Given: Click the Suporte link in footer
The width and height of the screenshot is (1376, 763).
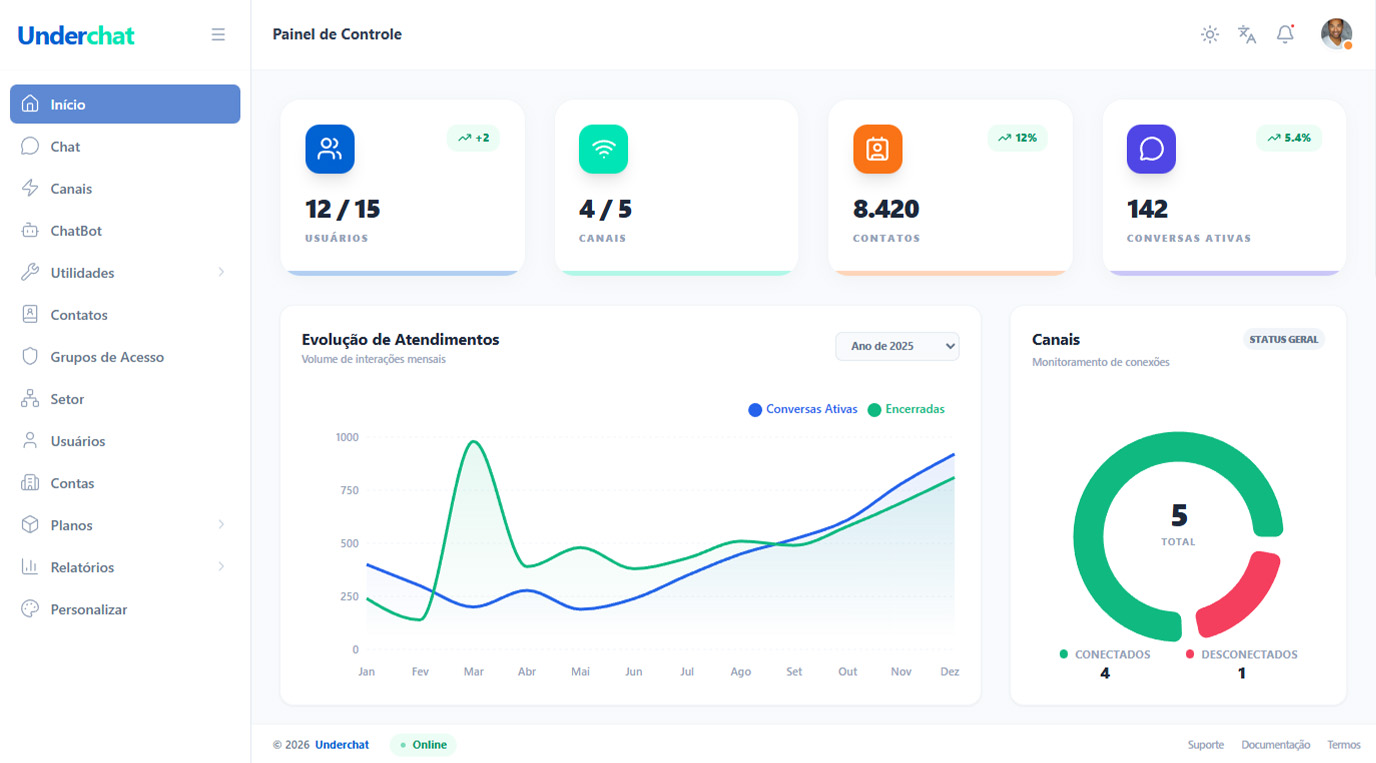Looking at the screenshot, I should click(1205, 745).
